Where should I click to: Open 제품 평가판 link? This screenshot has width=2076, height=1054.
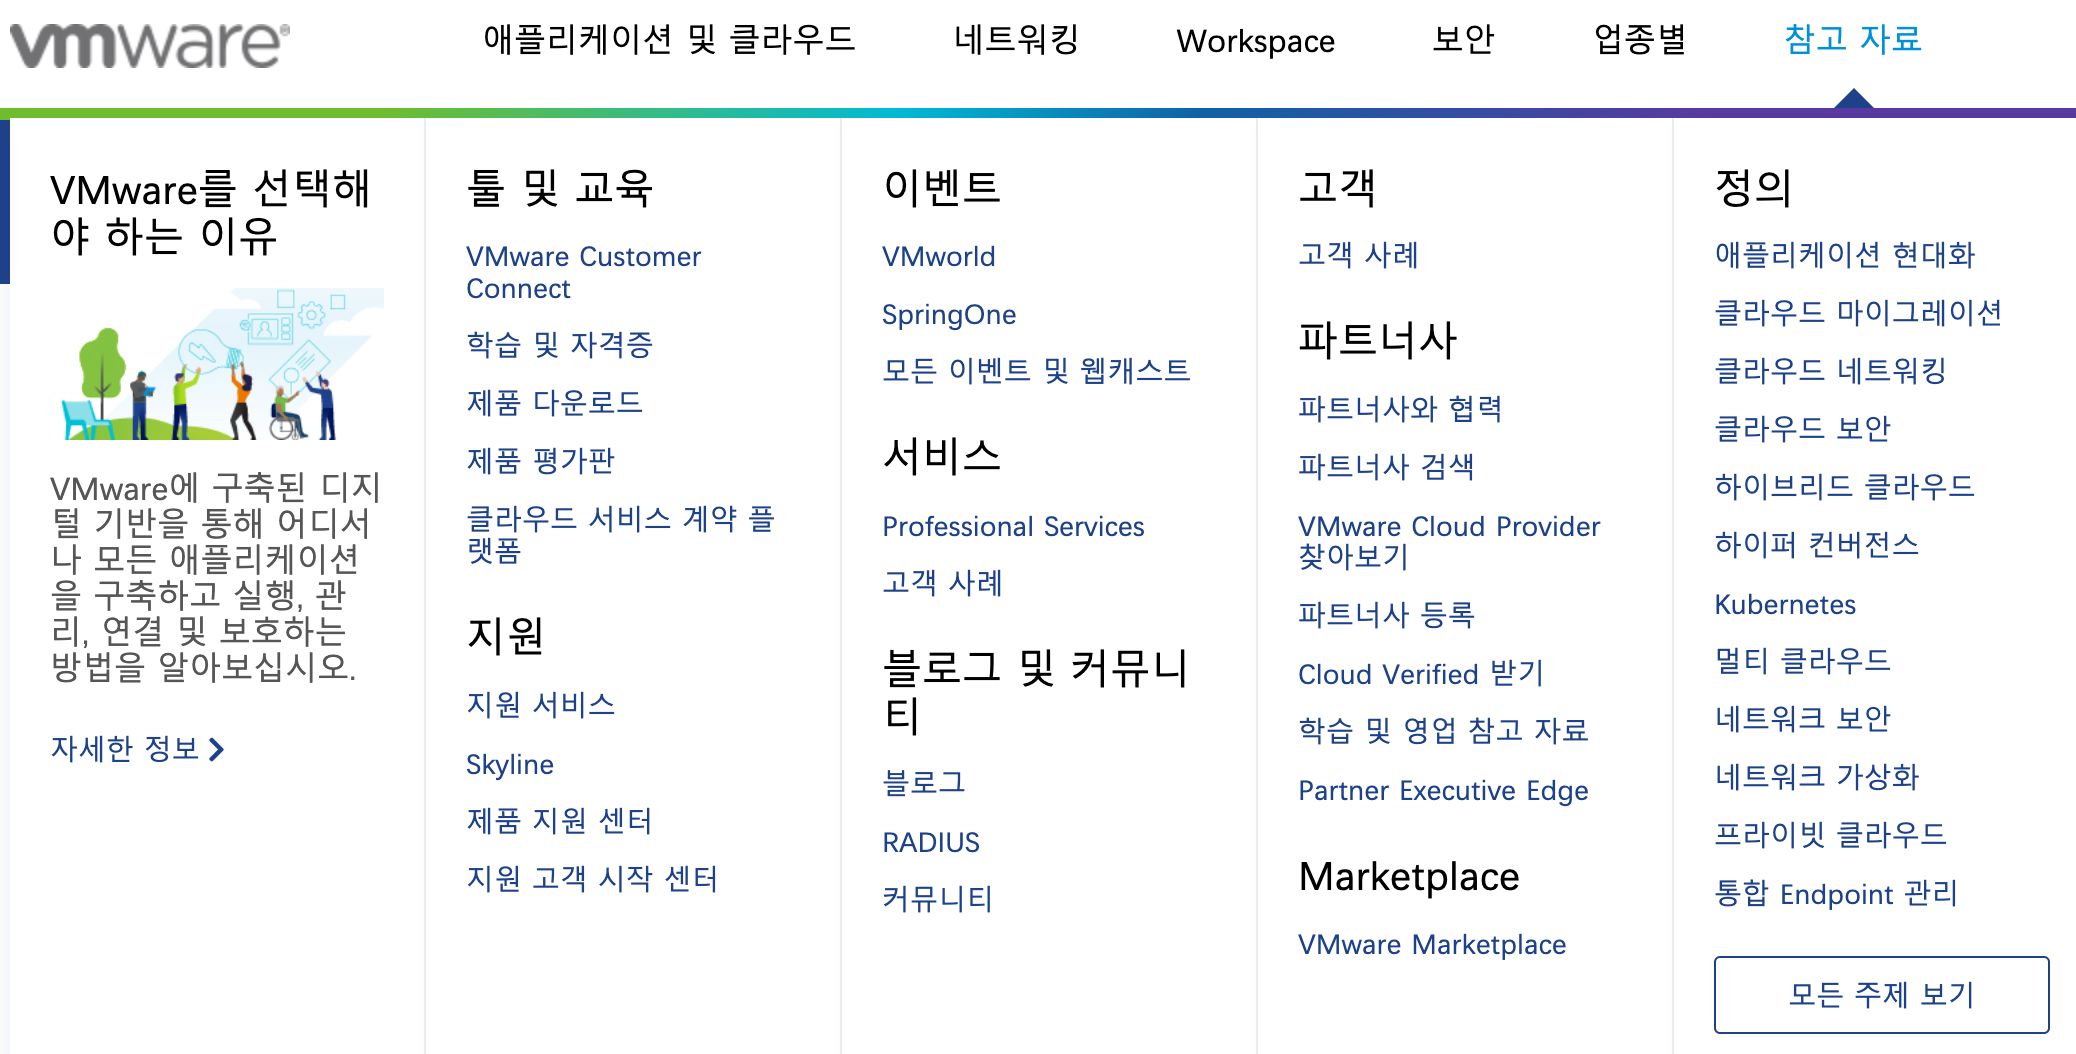coord(540,461)
